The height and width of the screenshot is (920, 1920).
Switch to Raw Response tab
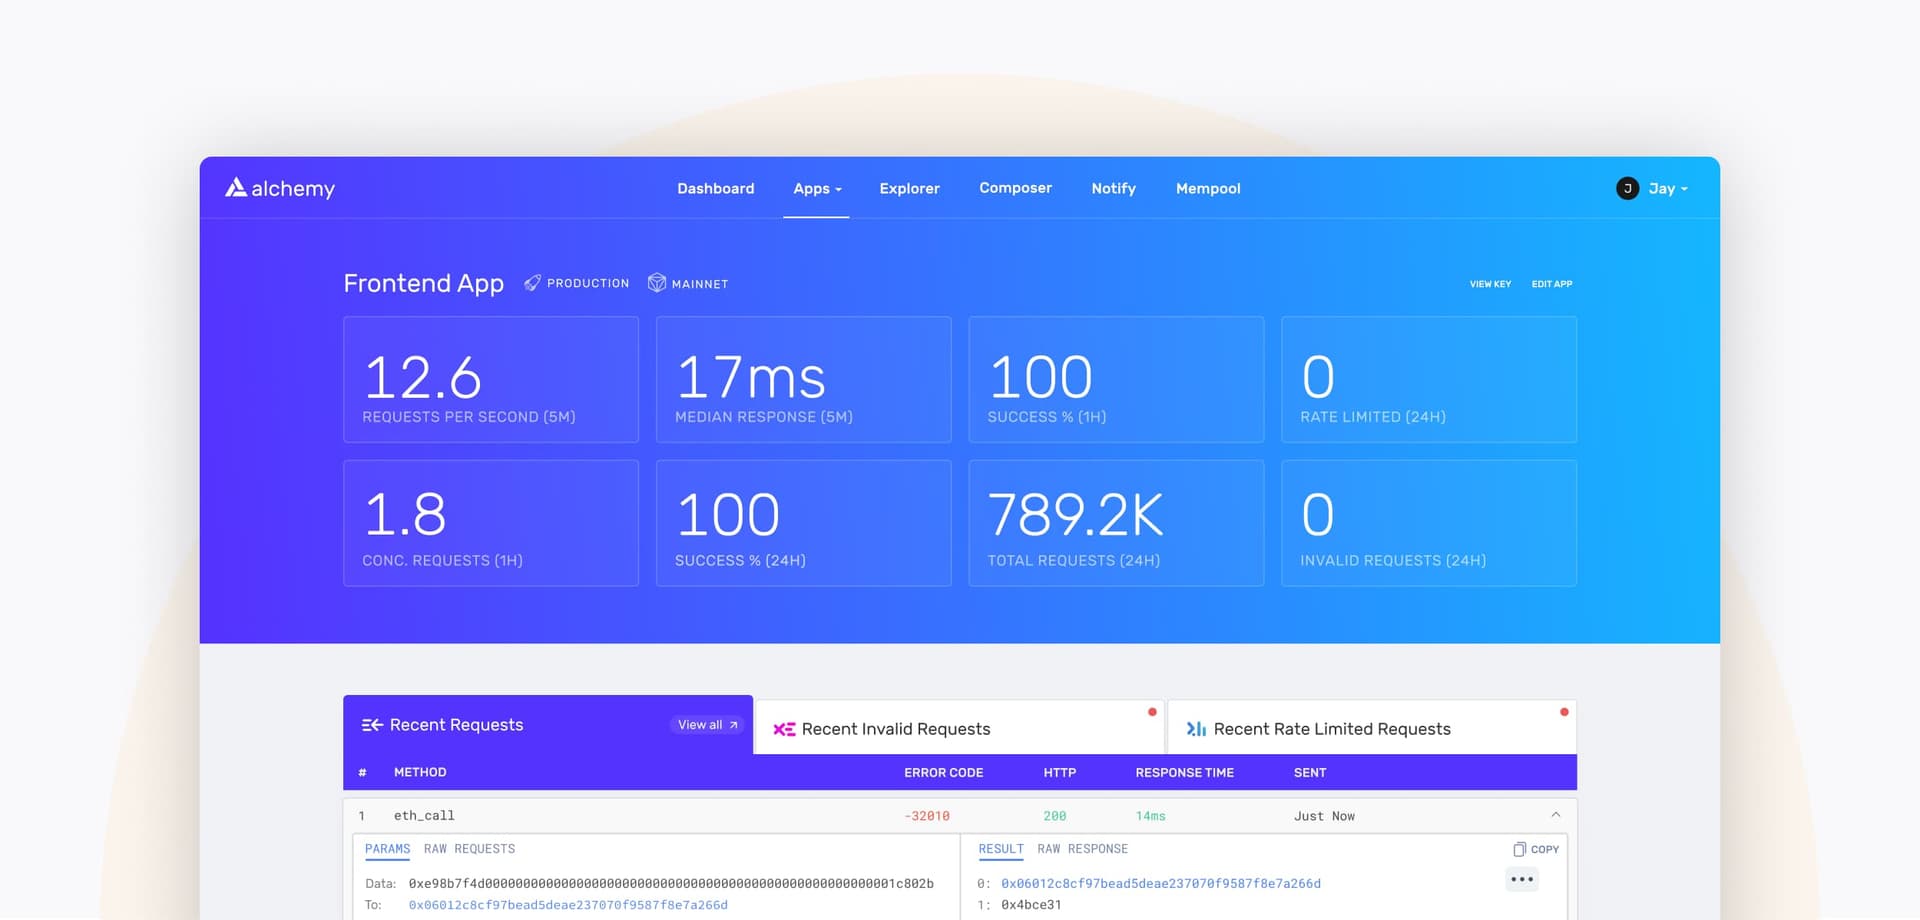(x=1082, y=849)
